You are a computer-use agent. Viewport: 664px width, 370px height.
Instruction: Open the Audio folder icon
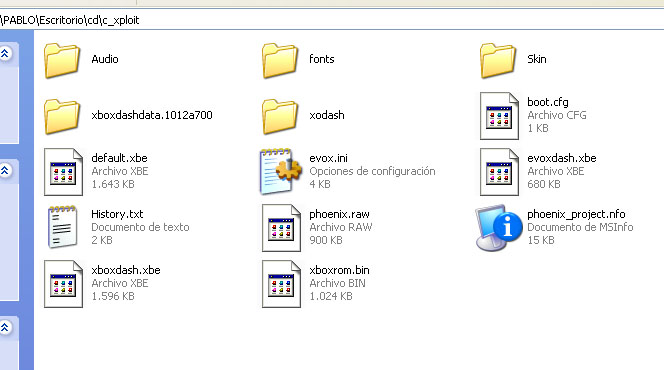pos(62,61)
